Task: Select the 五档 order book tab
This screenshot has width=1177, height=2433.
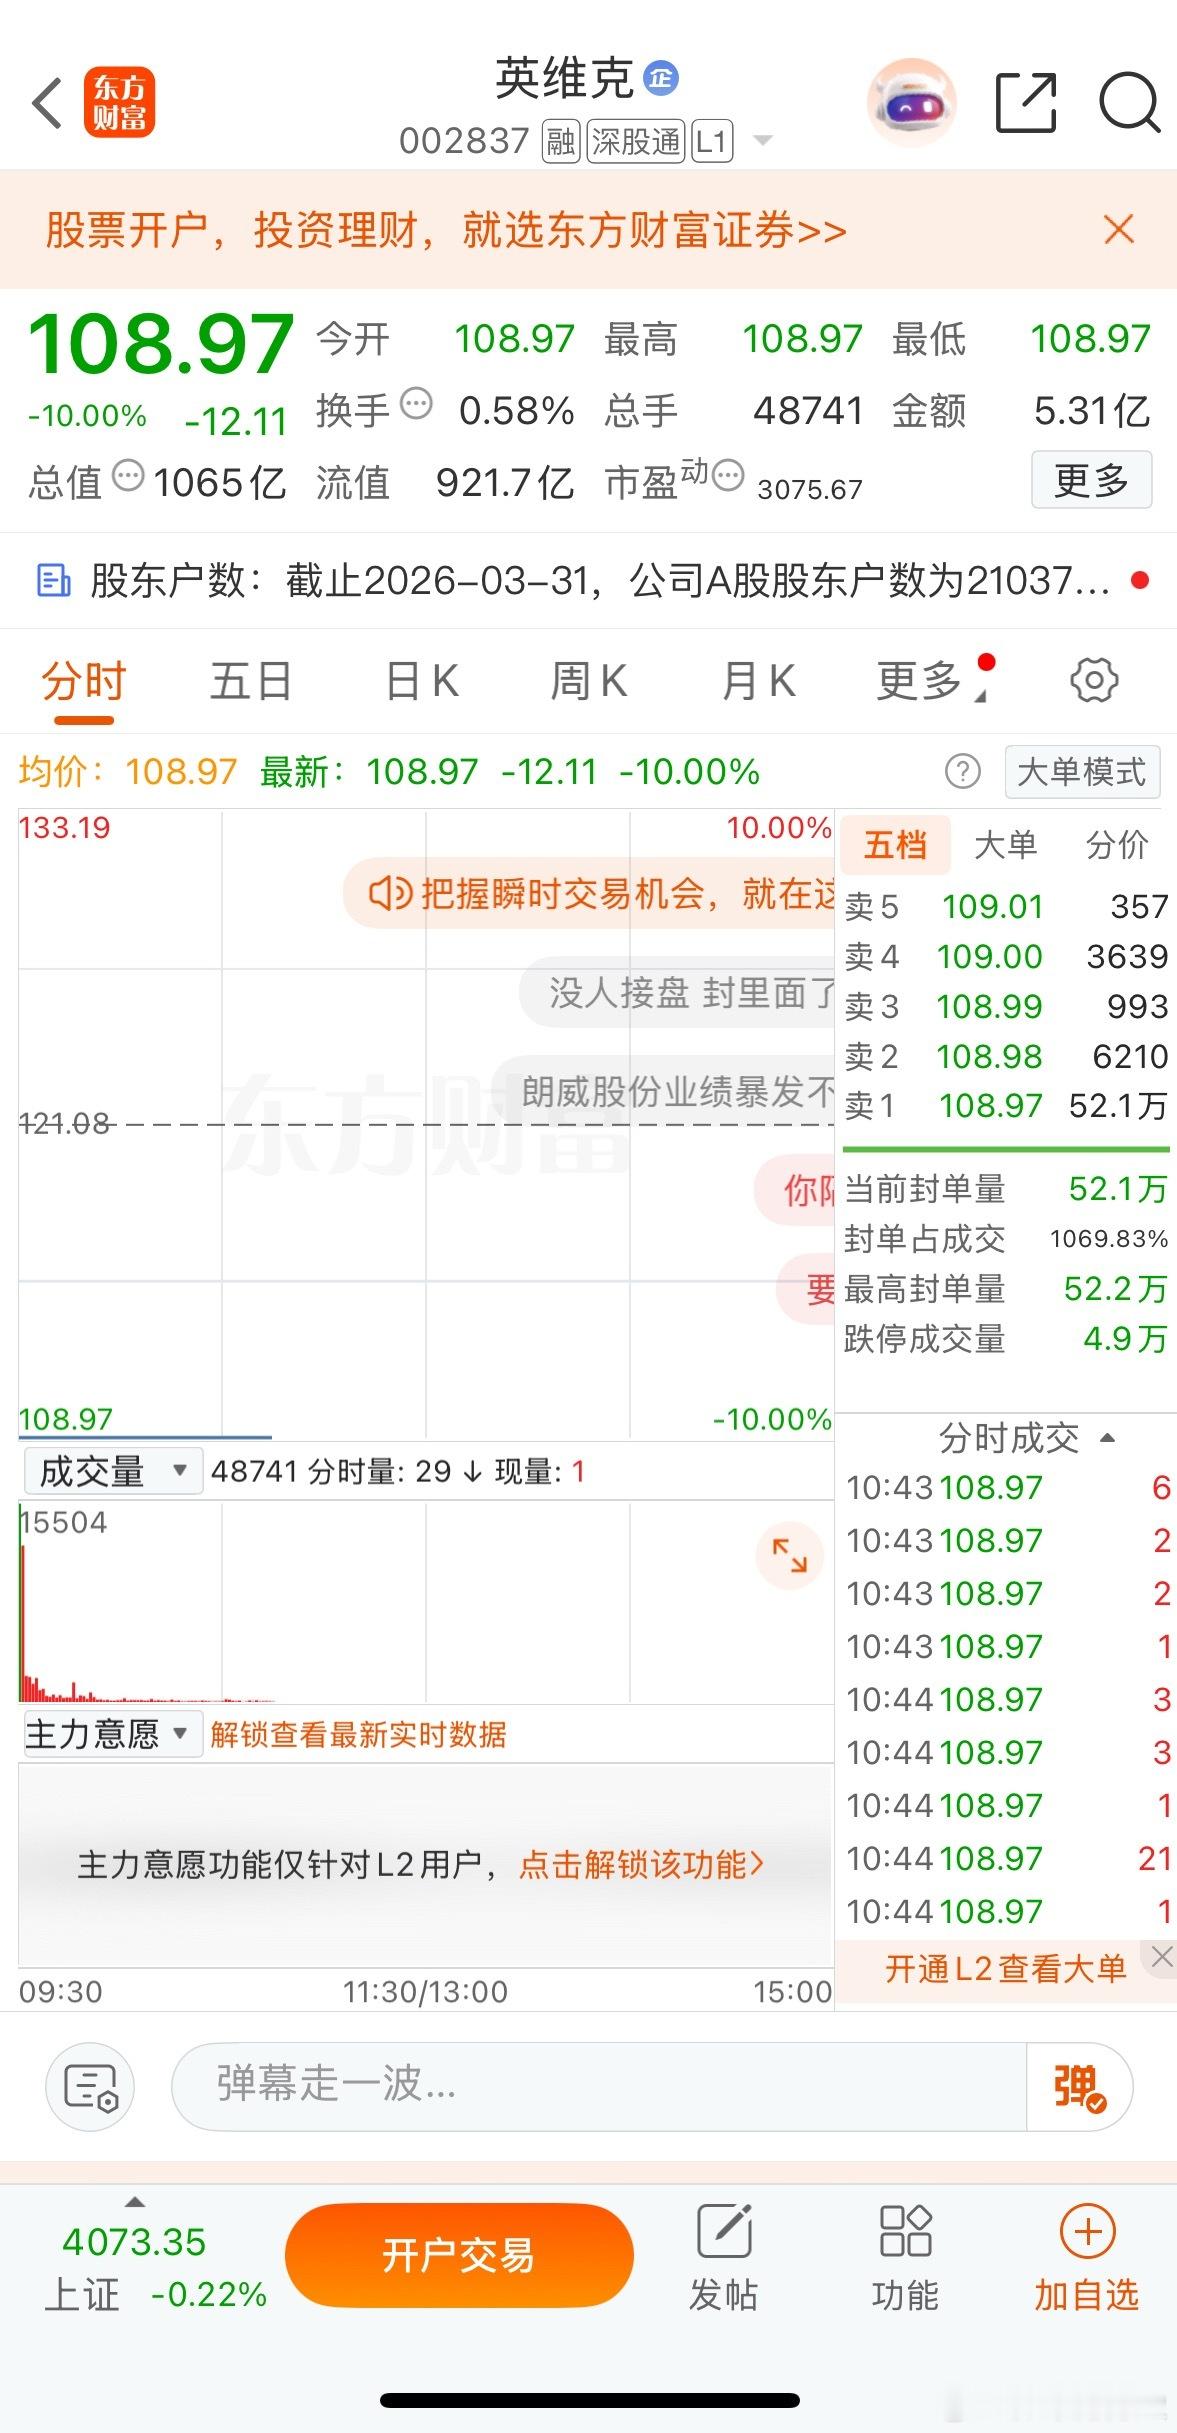Action: click(x=895, y=845)
